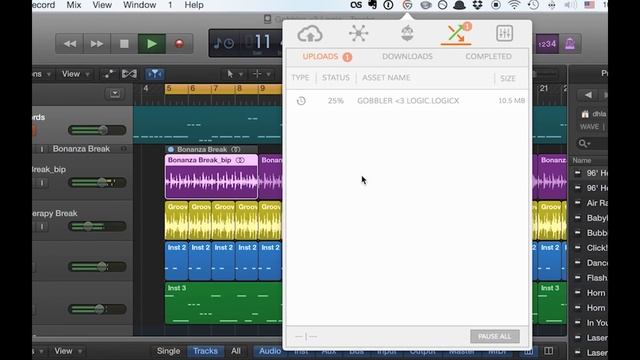Open the Gobbler mixer settings tab
640x360 pixels.
(504, 33)
